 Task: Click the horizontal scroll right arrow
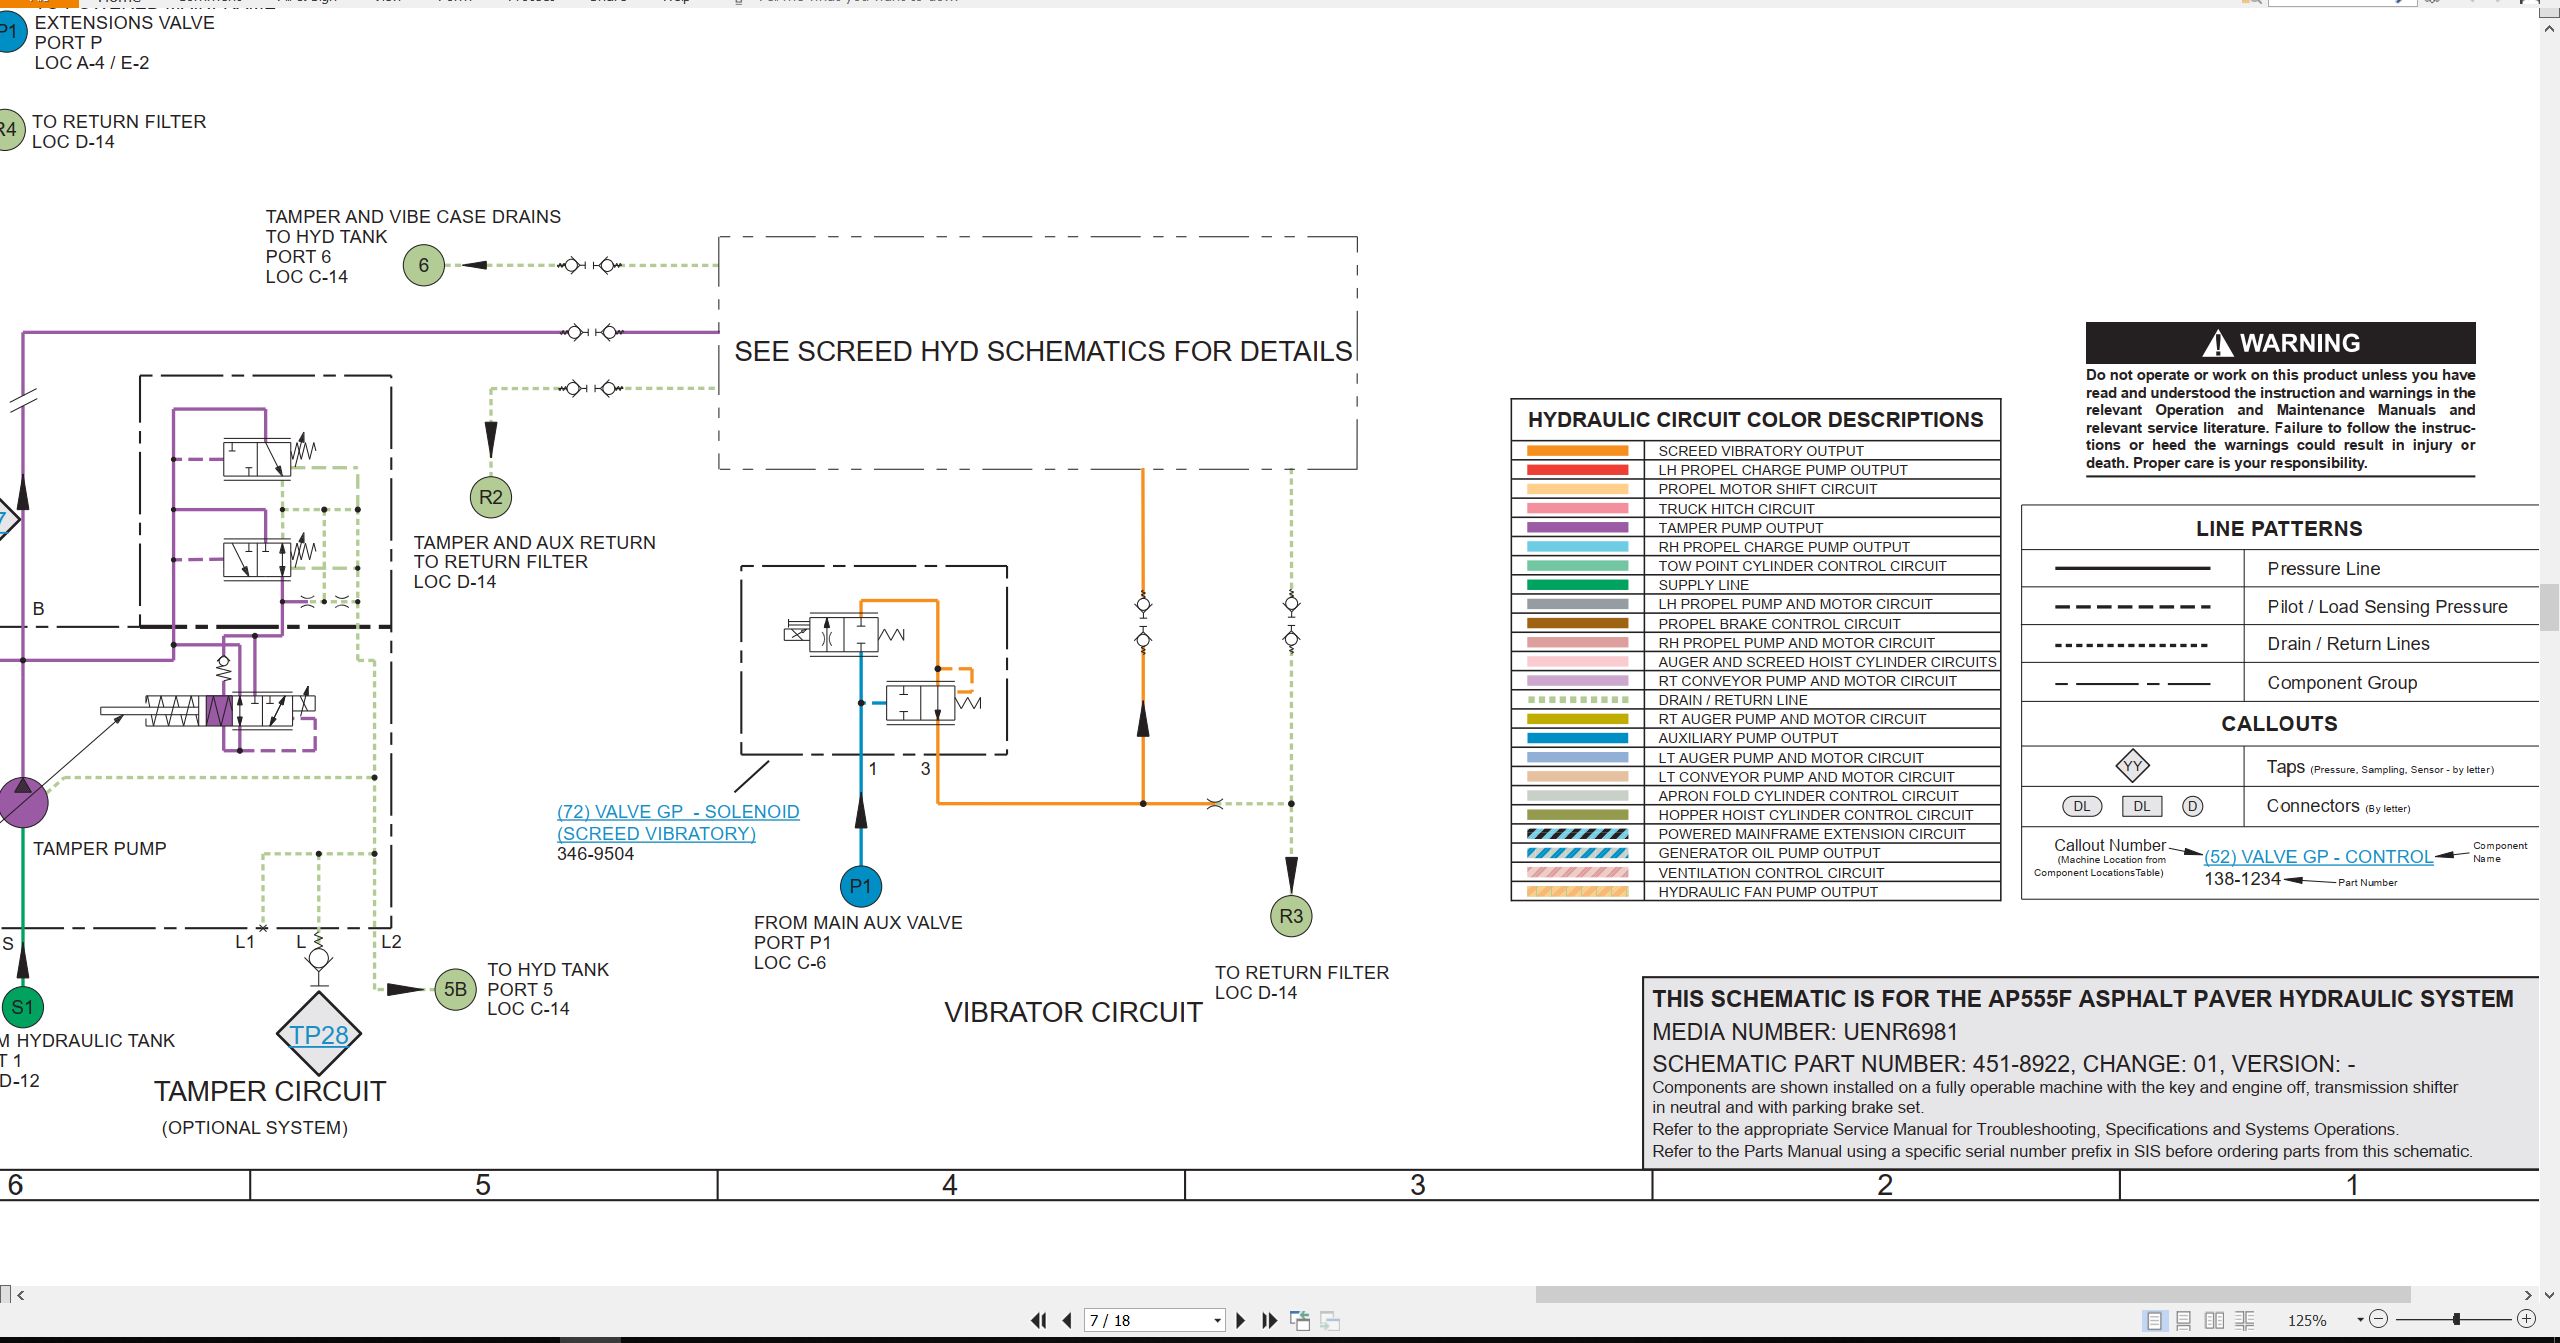point(2528,1295)
